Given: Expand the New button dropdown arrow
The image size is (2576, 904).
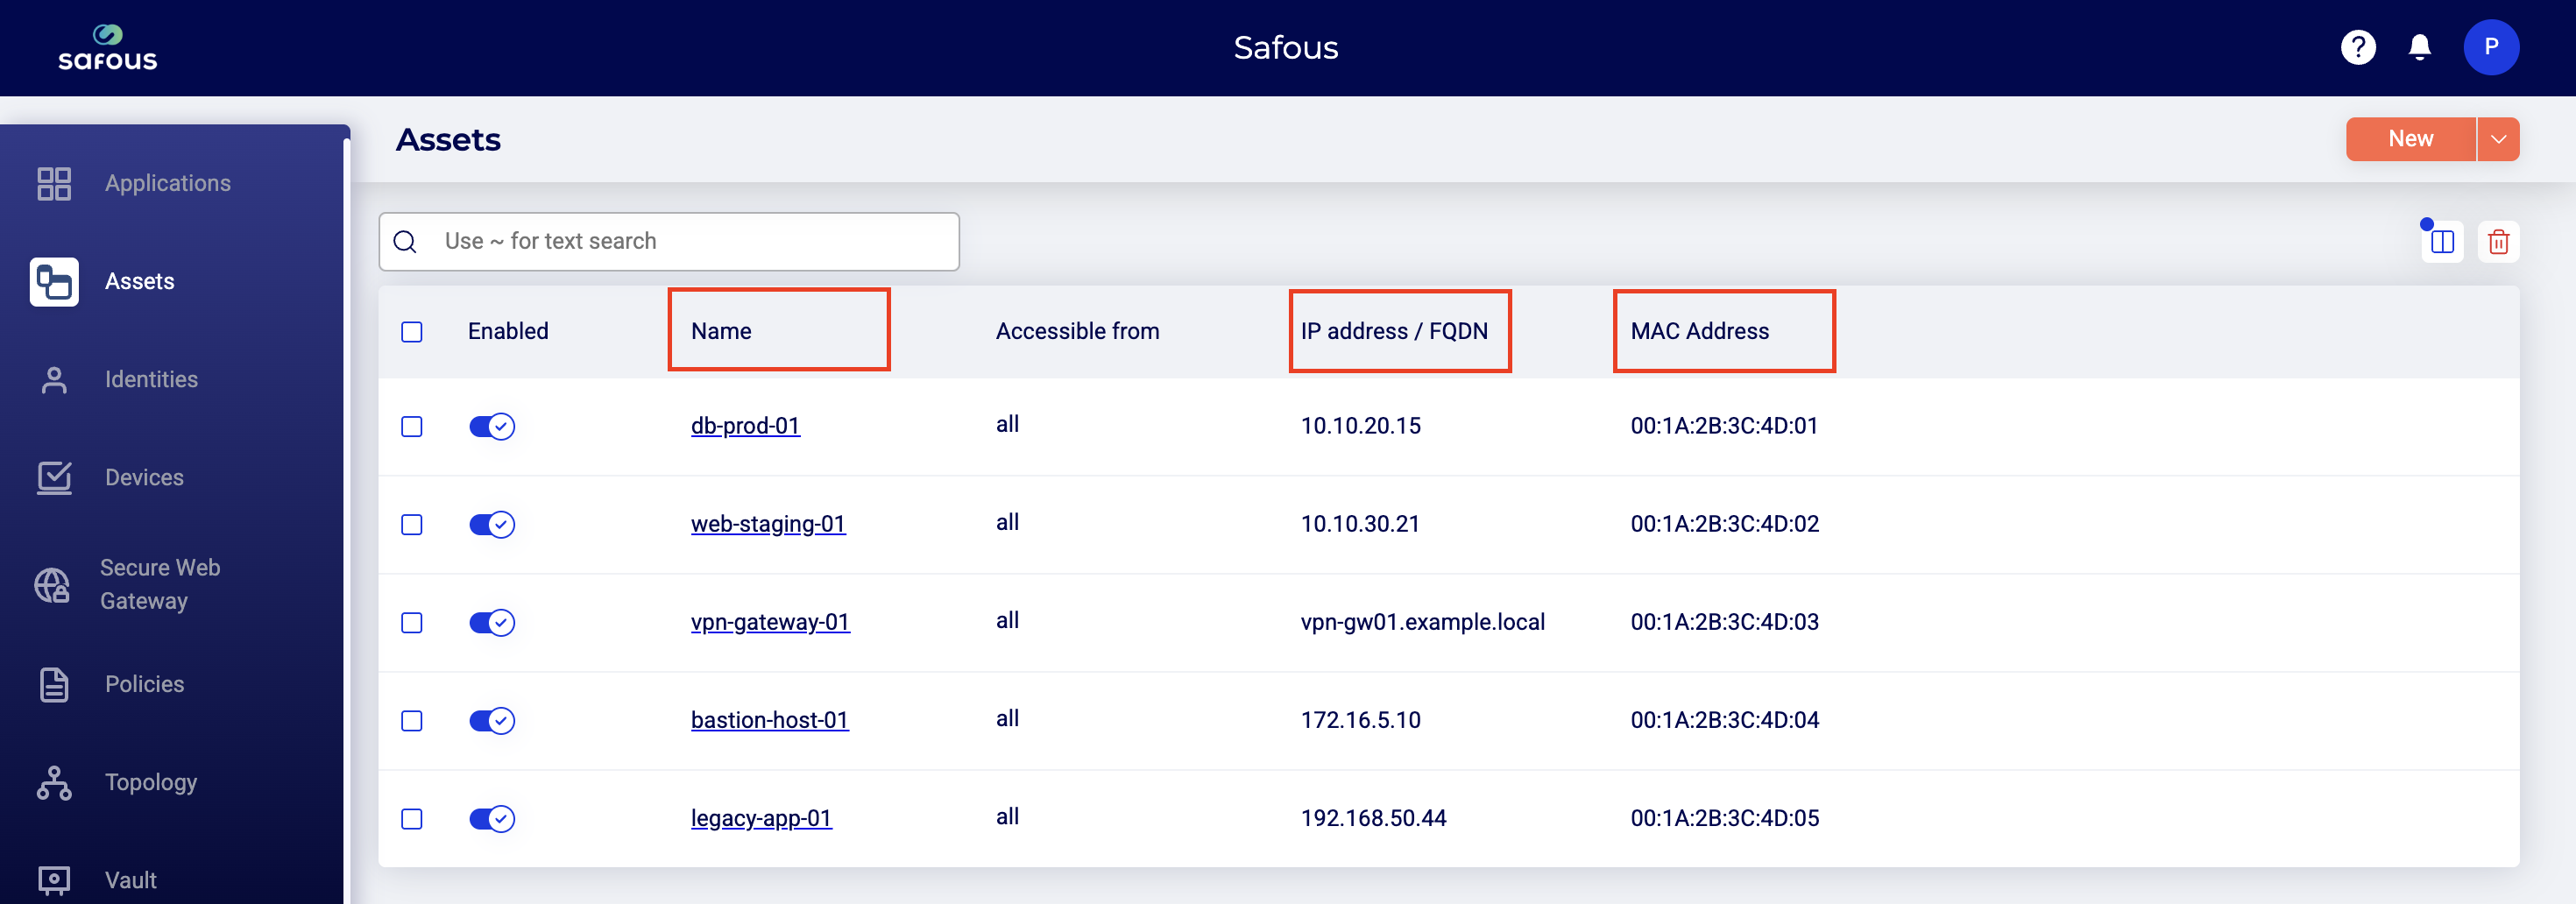Looking at the screenshot, I should click(x=2498, y=139).
